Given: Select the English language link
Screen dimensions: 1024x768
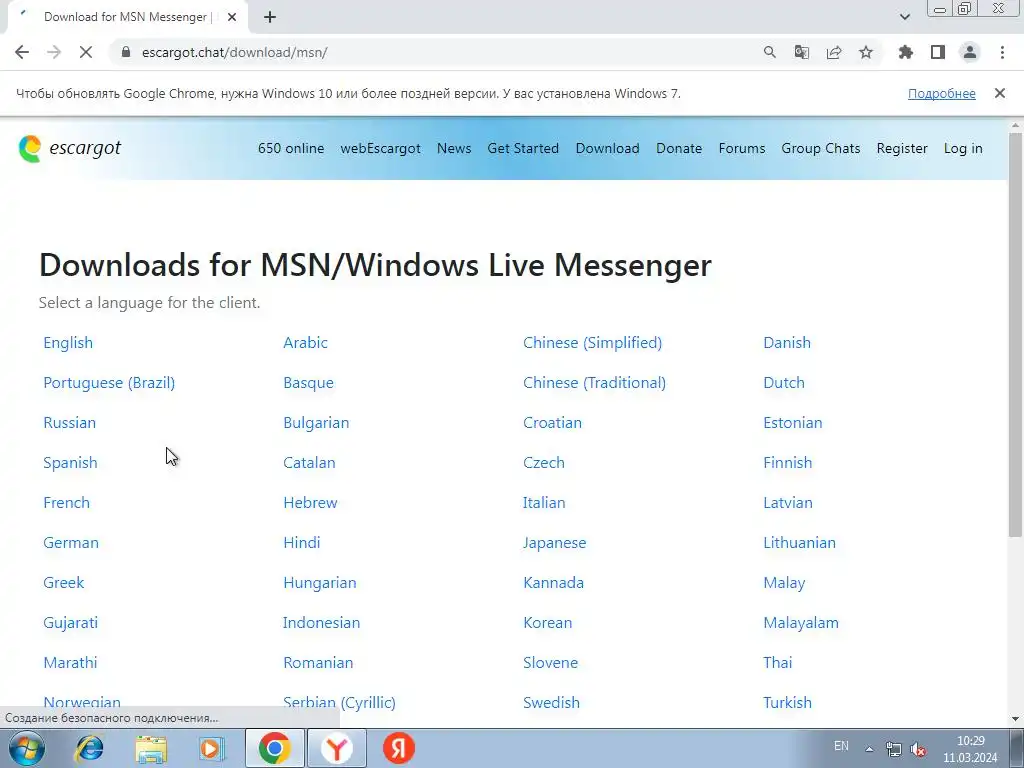Looking at the screenshot, I should (68, 343).
